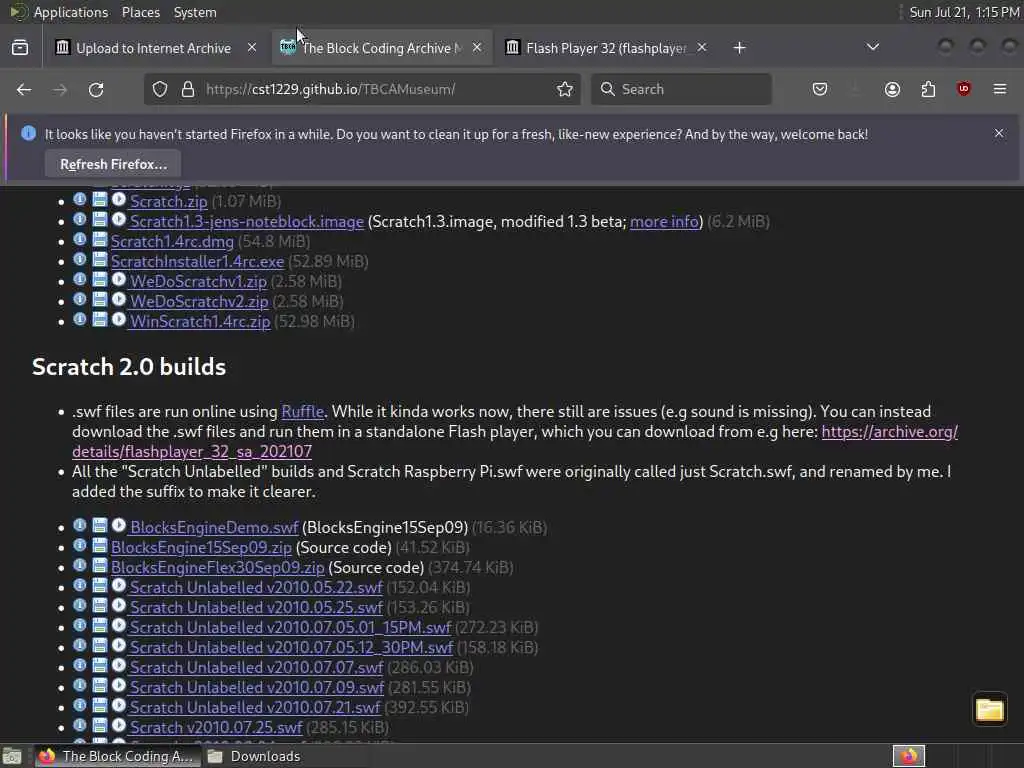Click save icon for ScratchInstaller1.4rc.exe
This screenshot has height=768, width=1024.
coord(99,259)
